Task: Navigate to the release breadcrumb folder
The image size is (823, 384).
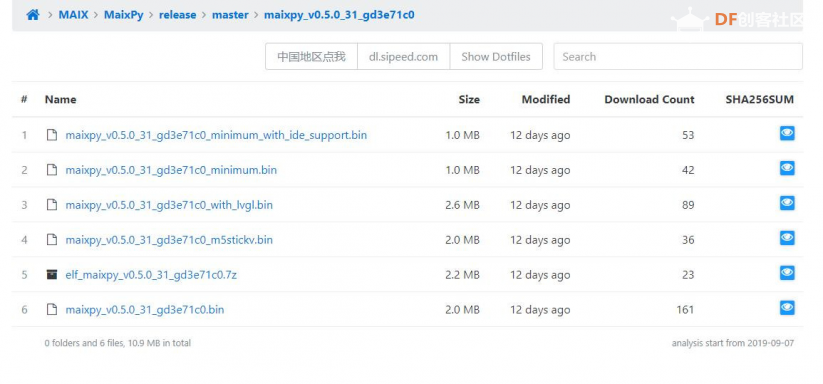Action: click(177, 15)
